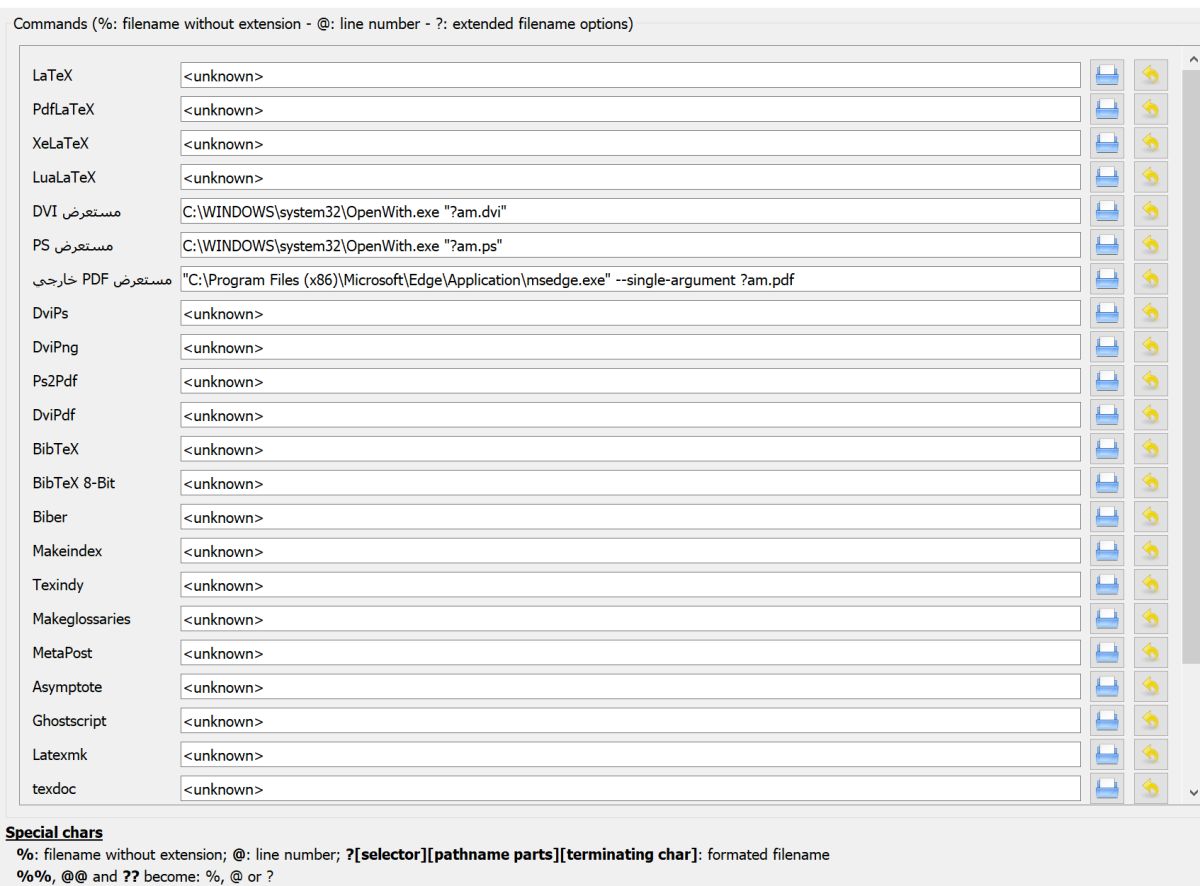Image resolution: width=1200 pixels, height=886 pixels.
Task: Browse for the Ghostscript program
Action: [x=1107, y=721]
